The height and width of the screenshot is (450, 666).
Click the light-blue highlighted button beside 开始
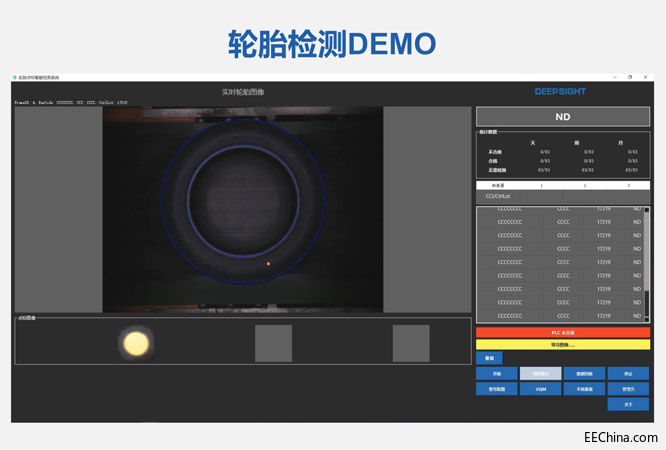540,374
